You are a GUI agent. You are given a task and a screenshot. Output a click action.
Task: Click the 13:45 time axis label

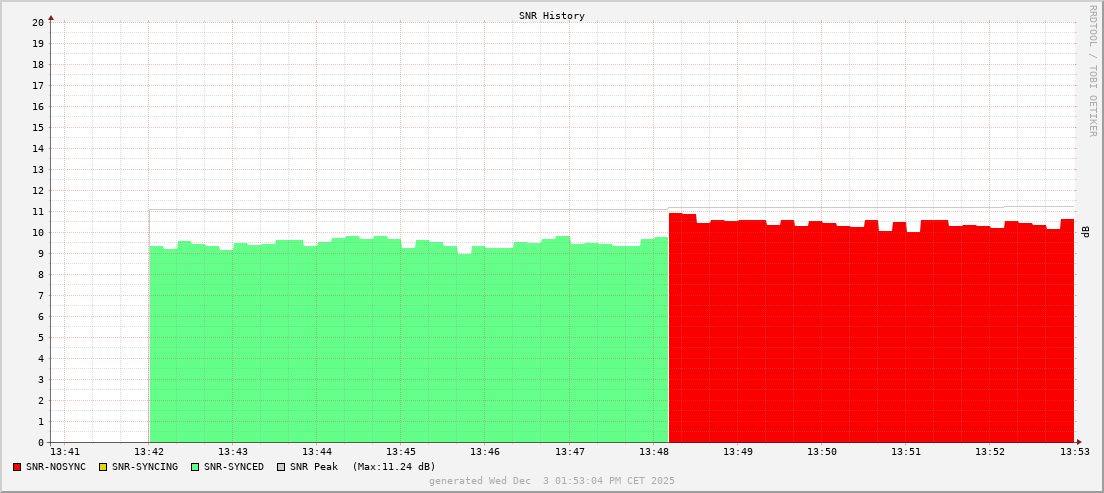(400, 453)
